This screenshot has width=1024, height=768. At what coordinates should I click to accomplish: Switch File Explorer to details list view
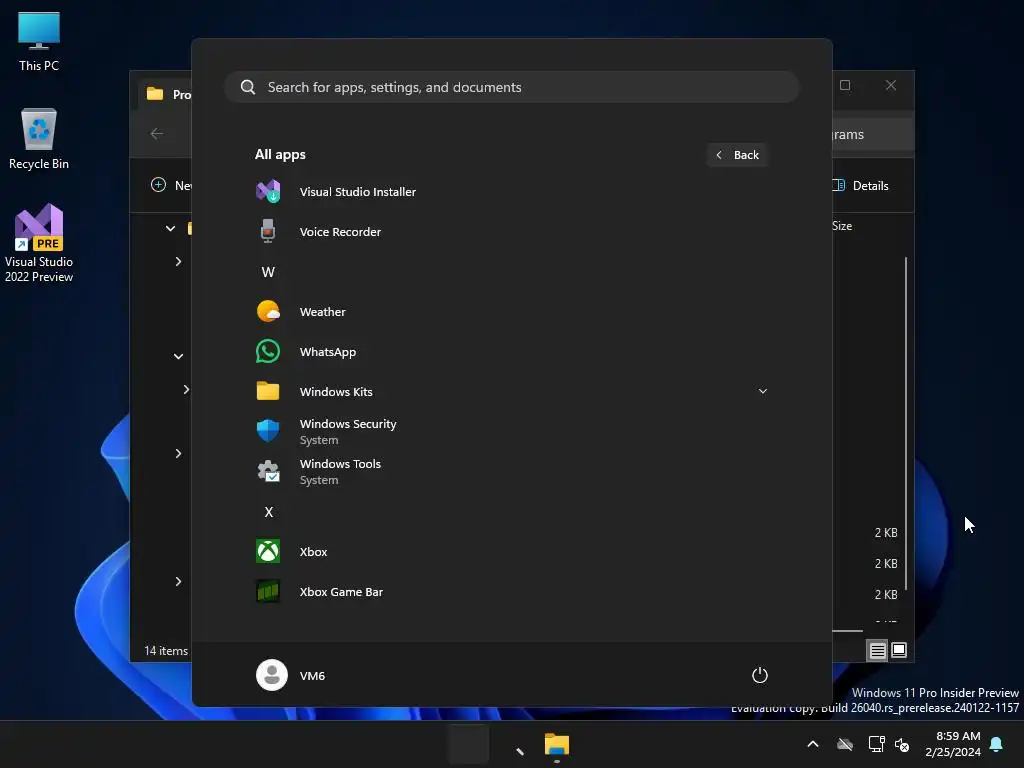tap(877, 650)
